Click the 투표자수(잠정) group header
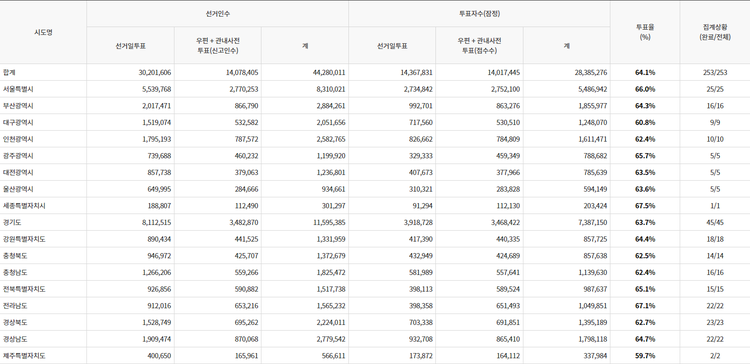Screen dimensions: 750x364 tap(479, 14)
